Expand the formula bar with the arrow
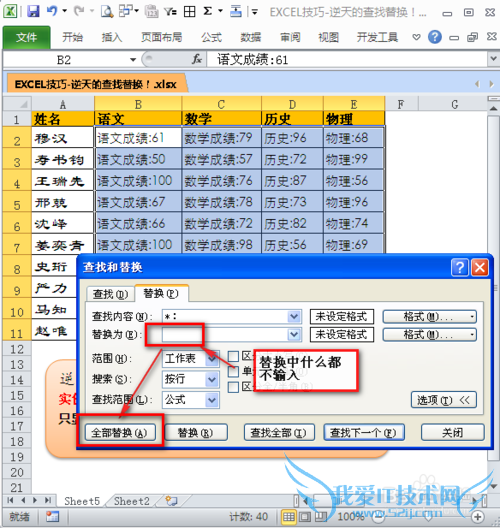Screen dimensions: 500x528 (x=493, y=59)
